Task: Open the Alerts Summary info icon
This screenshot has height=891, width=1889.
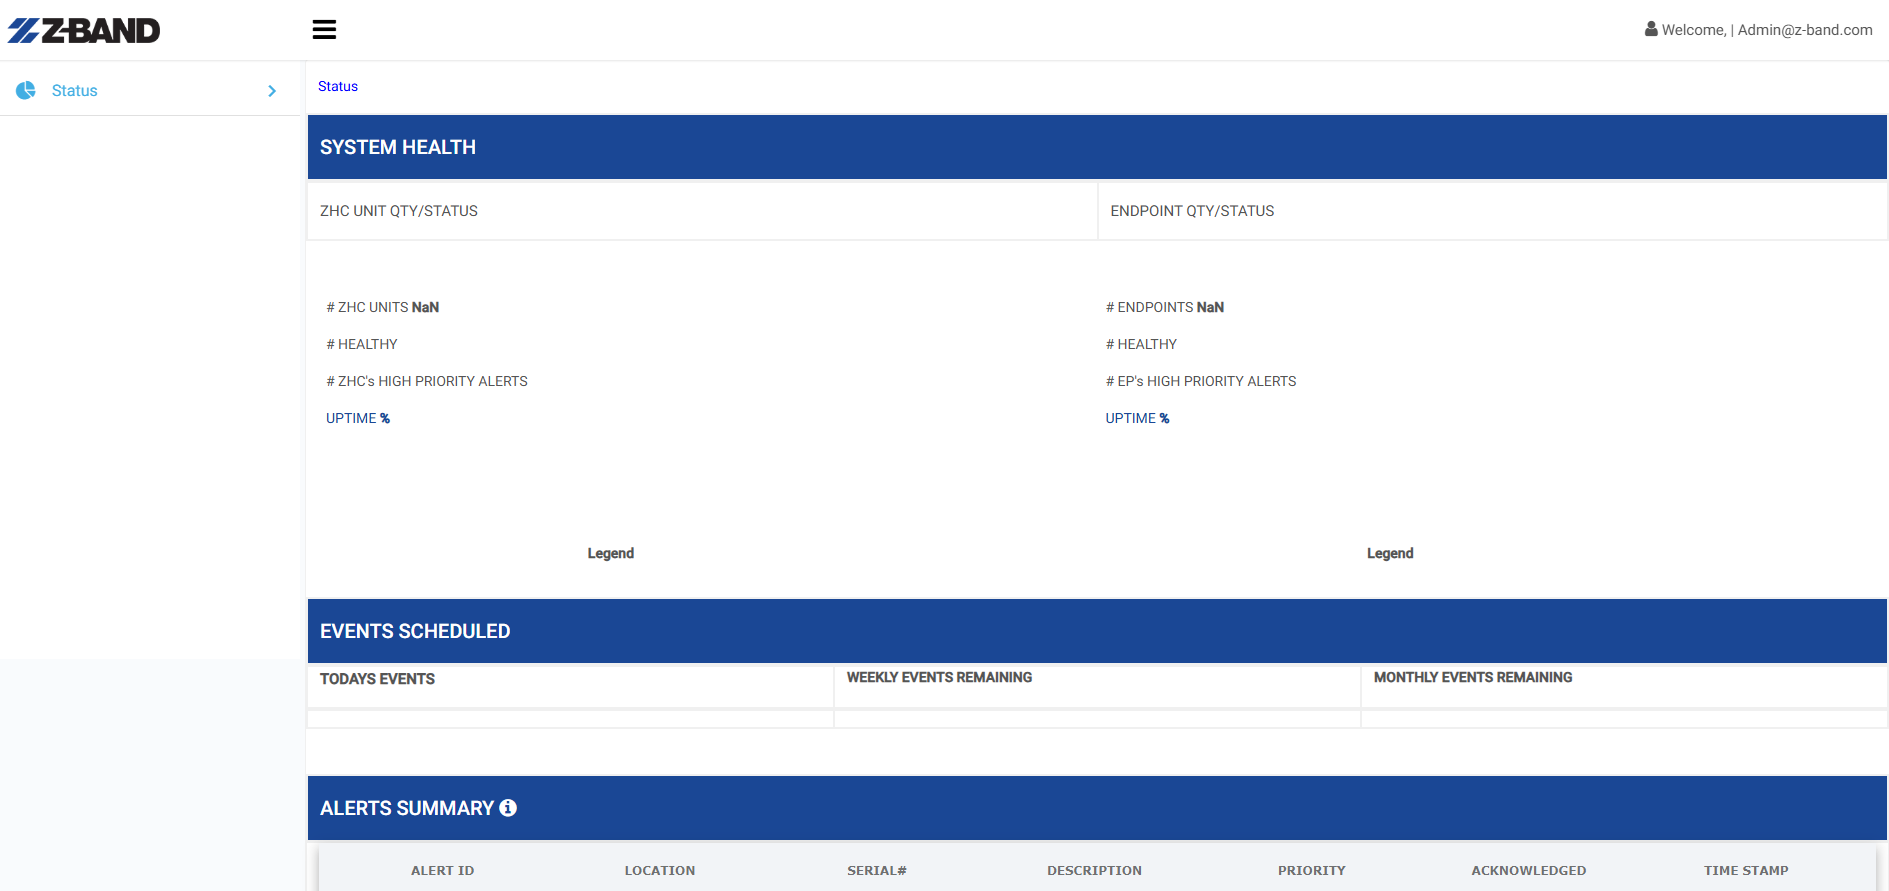Action: click(508, 808)
